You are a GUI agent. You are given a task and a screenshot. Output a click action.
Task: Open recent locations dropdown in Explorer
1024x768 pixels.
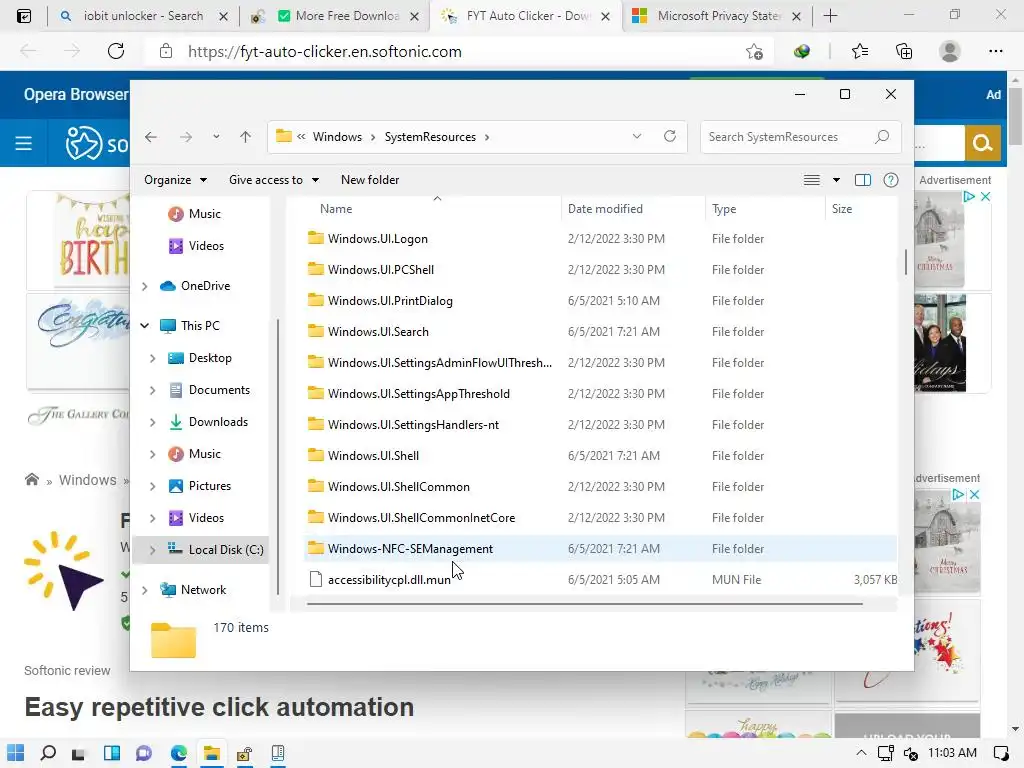click(x=216, y=137)
